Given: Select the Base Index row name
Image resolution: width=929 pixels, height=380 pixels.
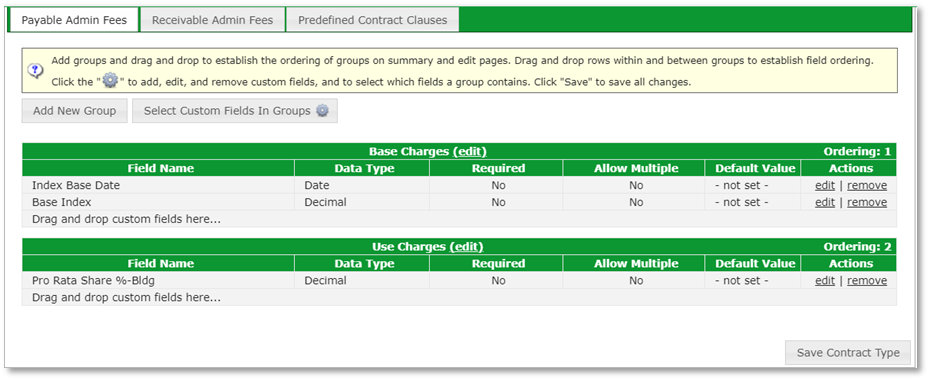Looking at the screenshot, I should pyautogui.click(x=62, y=202).
